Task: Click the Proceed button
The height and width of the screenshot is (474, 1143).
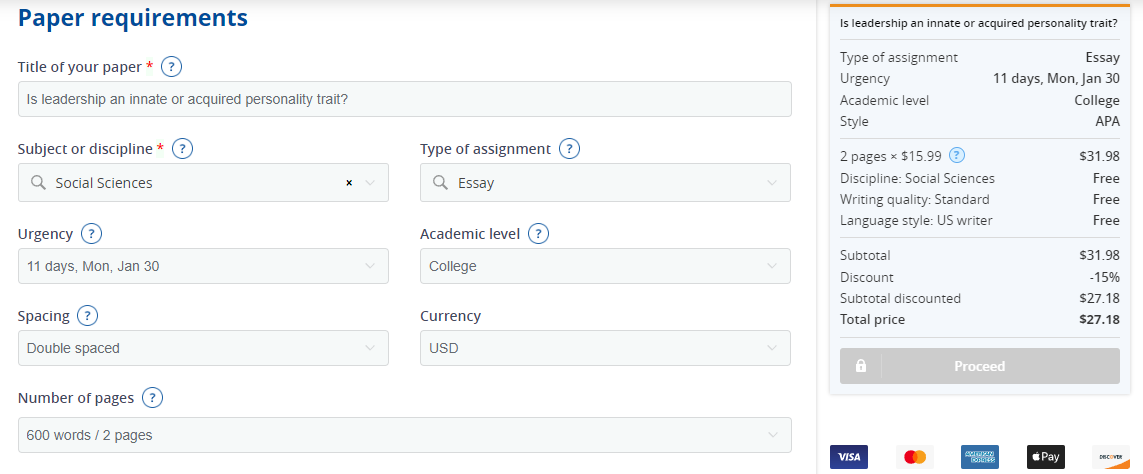Action: click(980, 366)
